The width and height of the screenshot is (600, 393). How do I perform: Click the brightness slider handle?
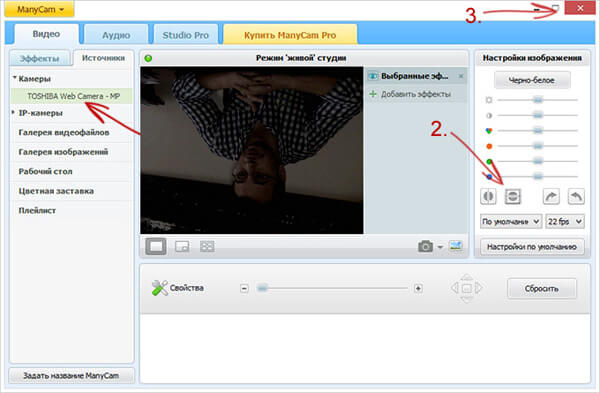point(538,100)
